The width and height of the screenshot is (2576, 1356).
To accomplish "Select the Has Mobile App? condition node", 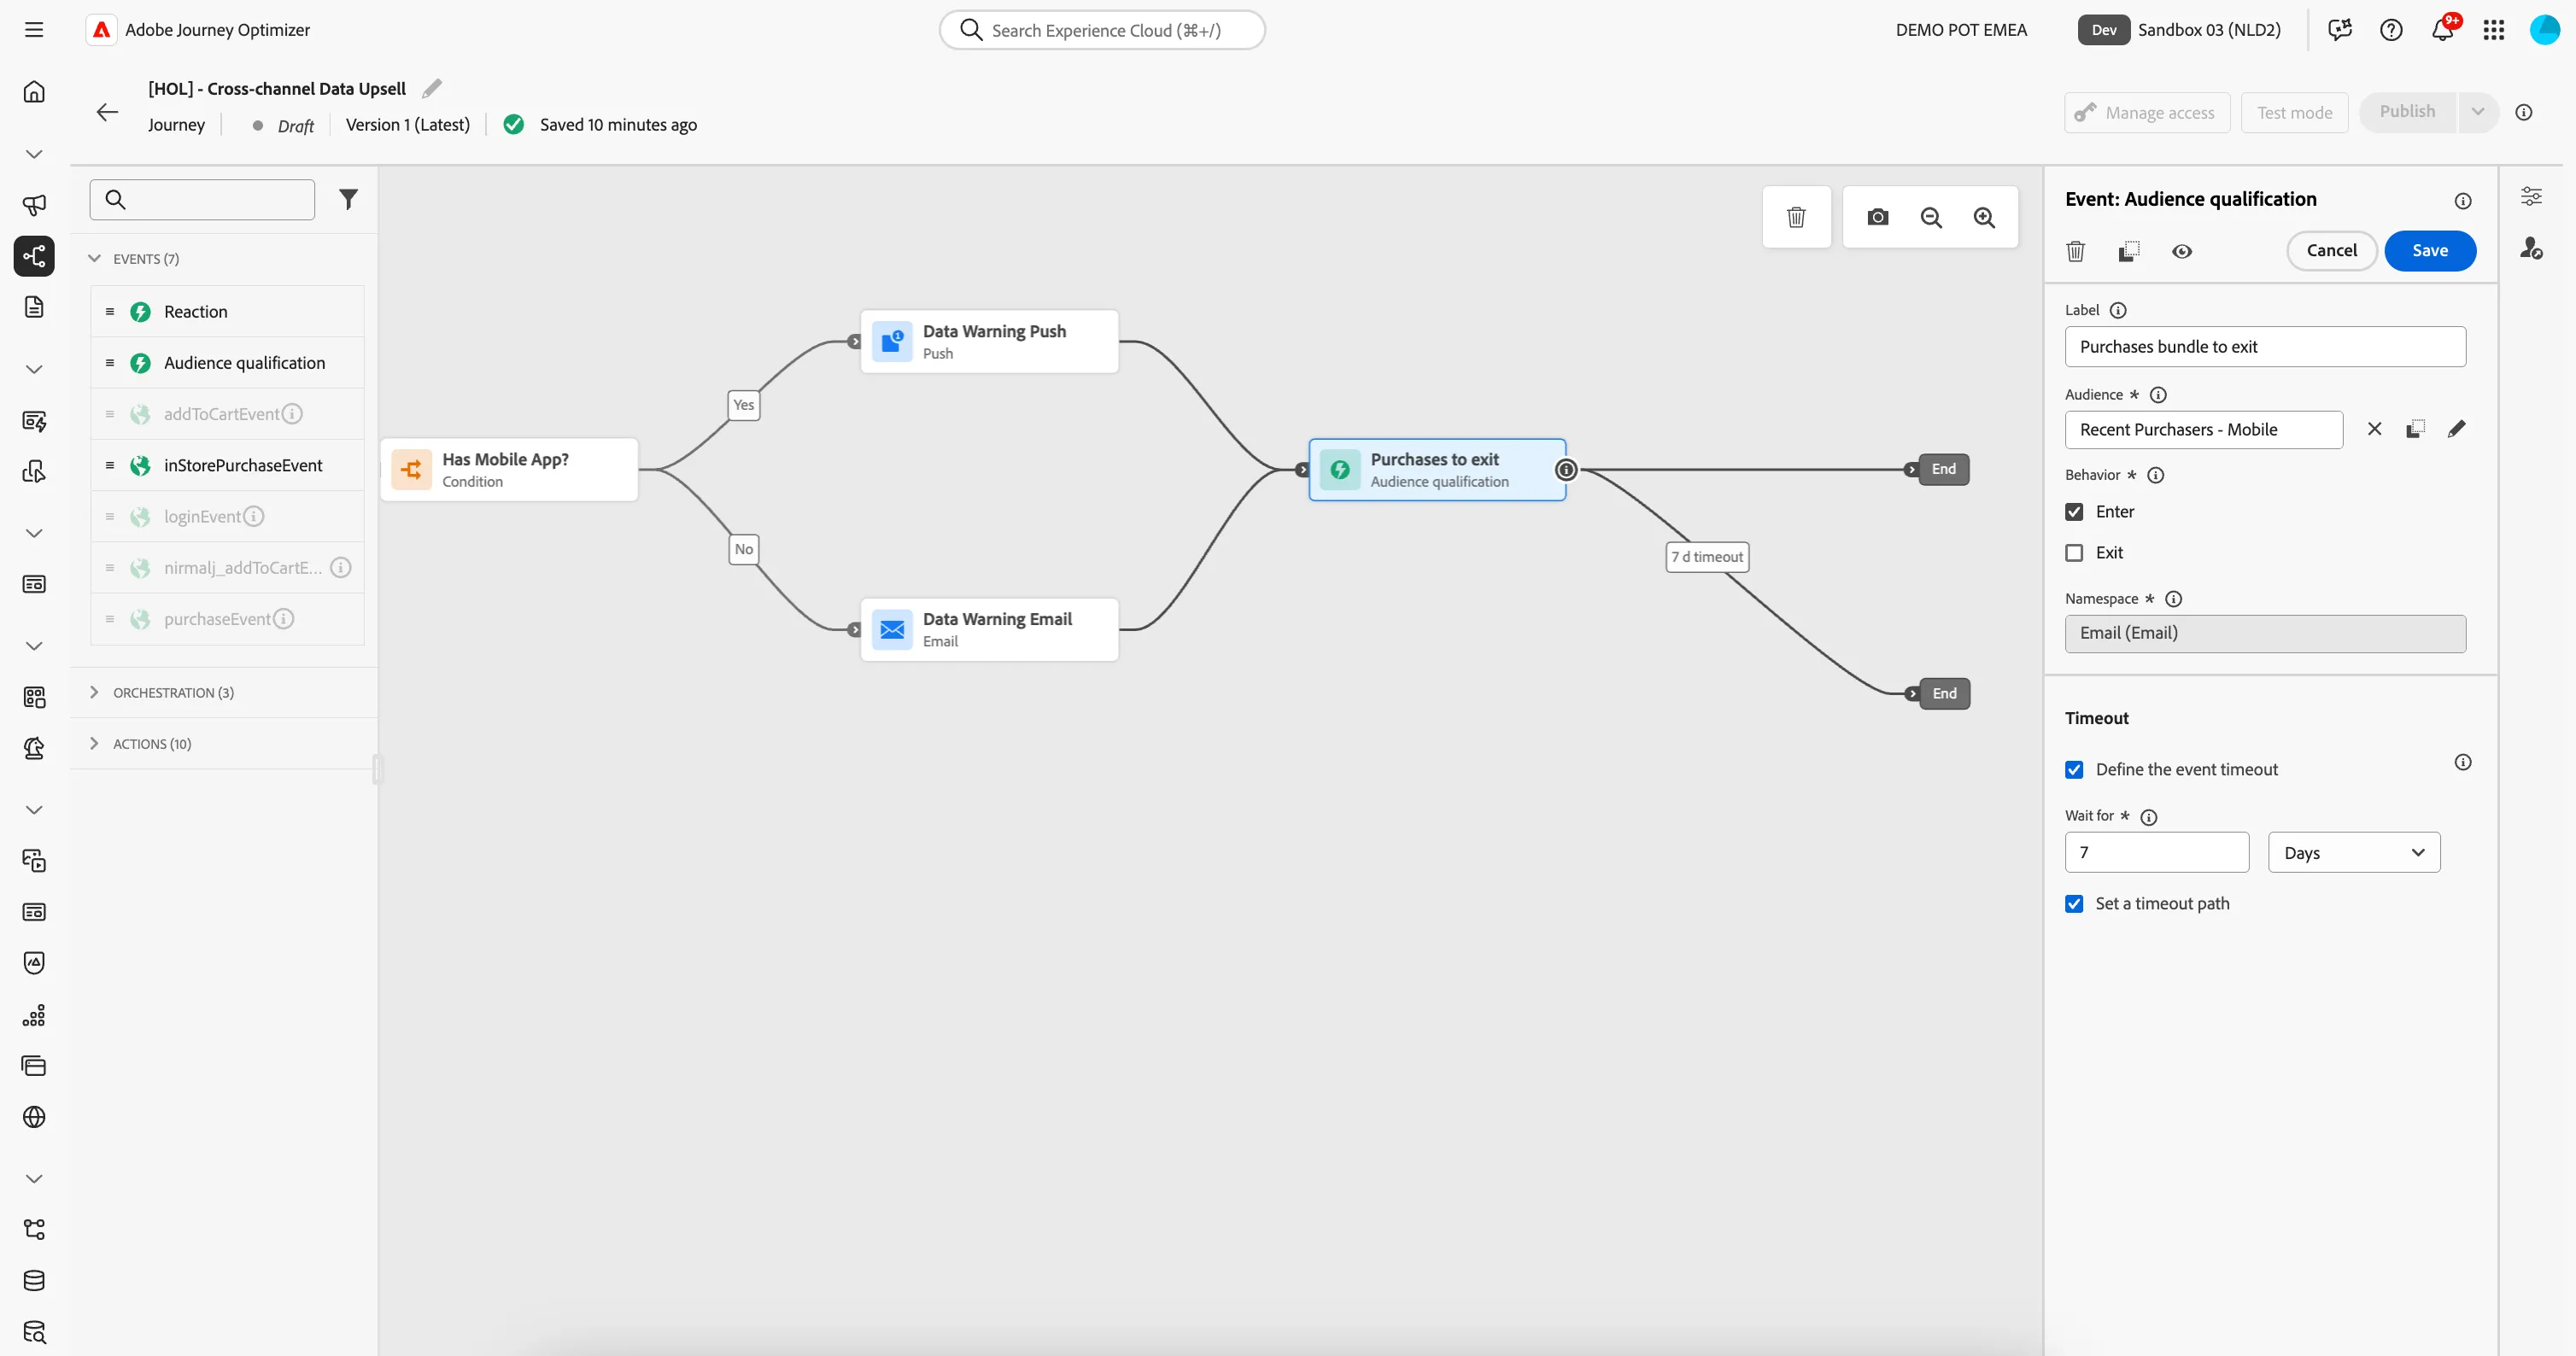I will pyautogui.click(x=509, y=470).
